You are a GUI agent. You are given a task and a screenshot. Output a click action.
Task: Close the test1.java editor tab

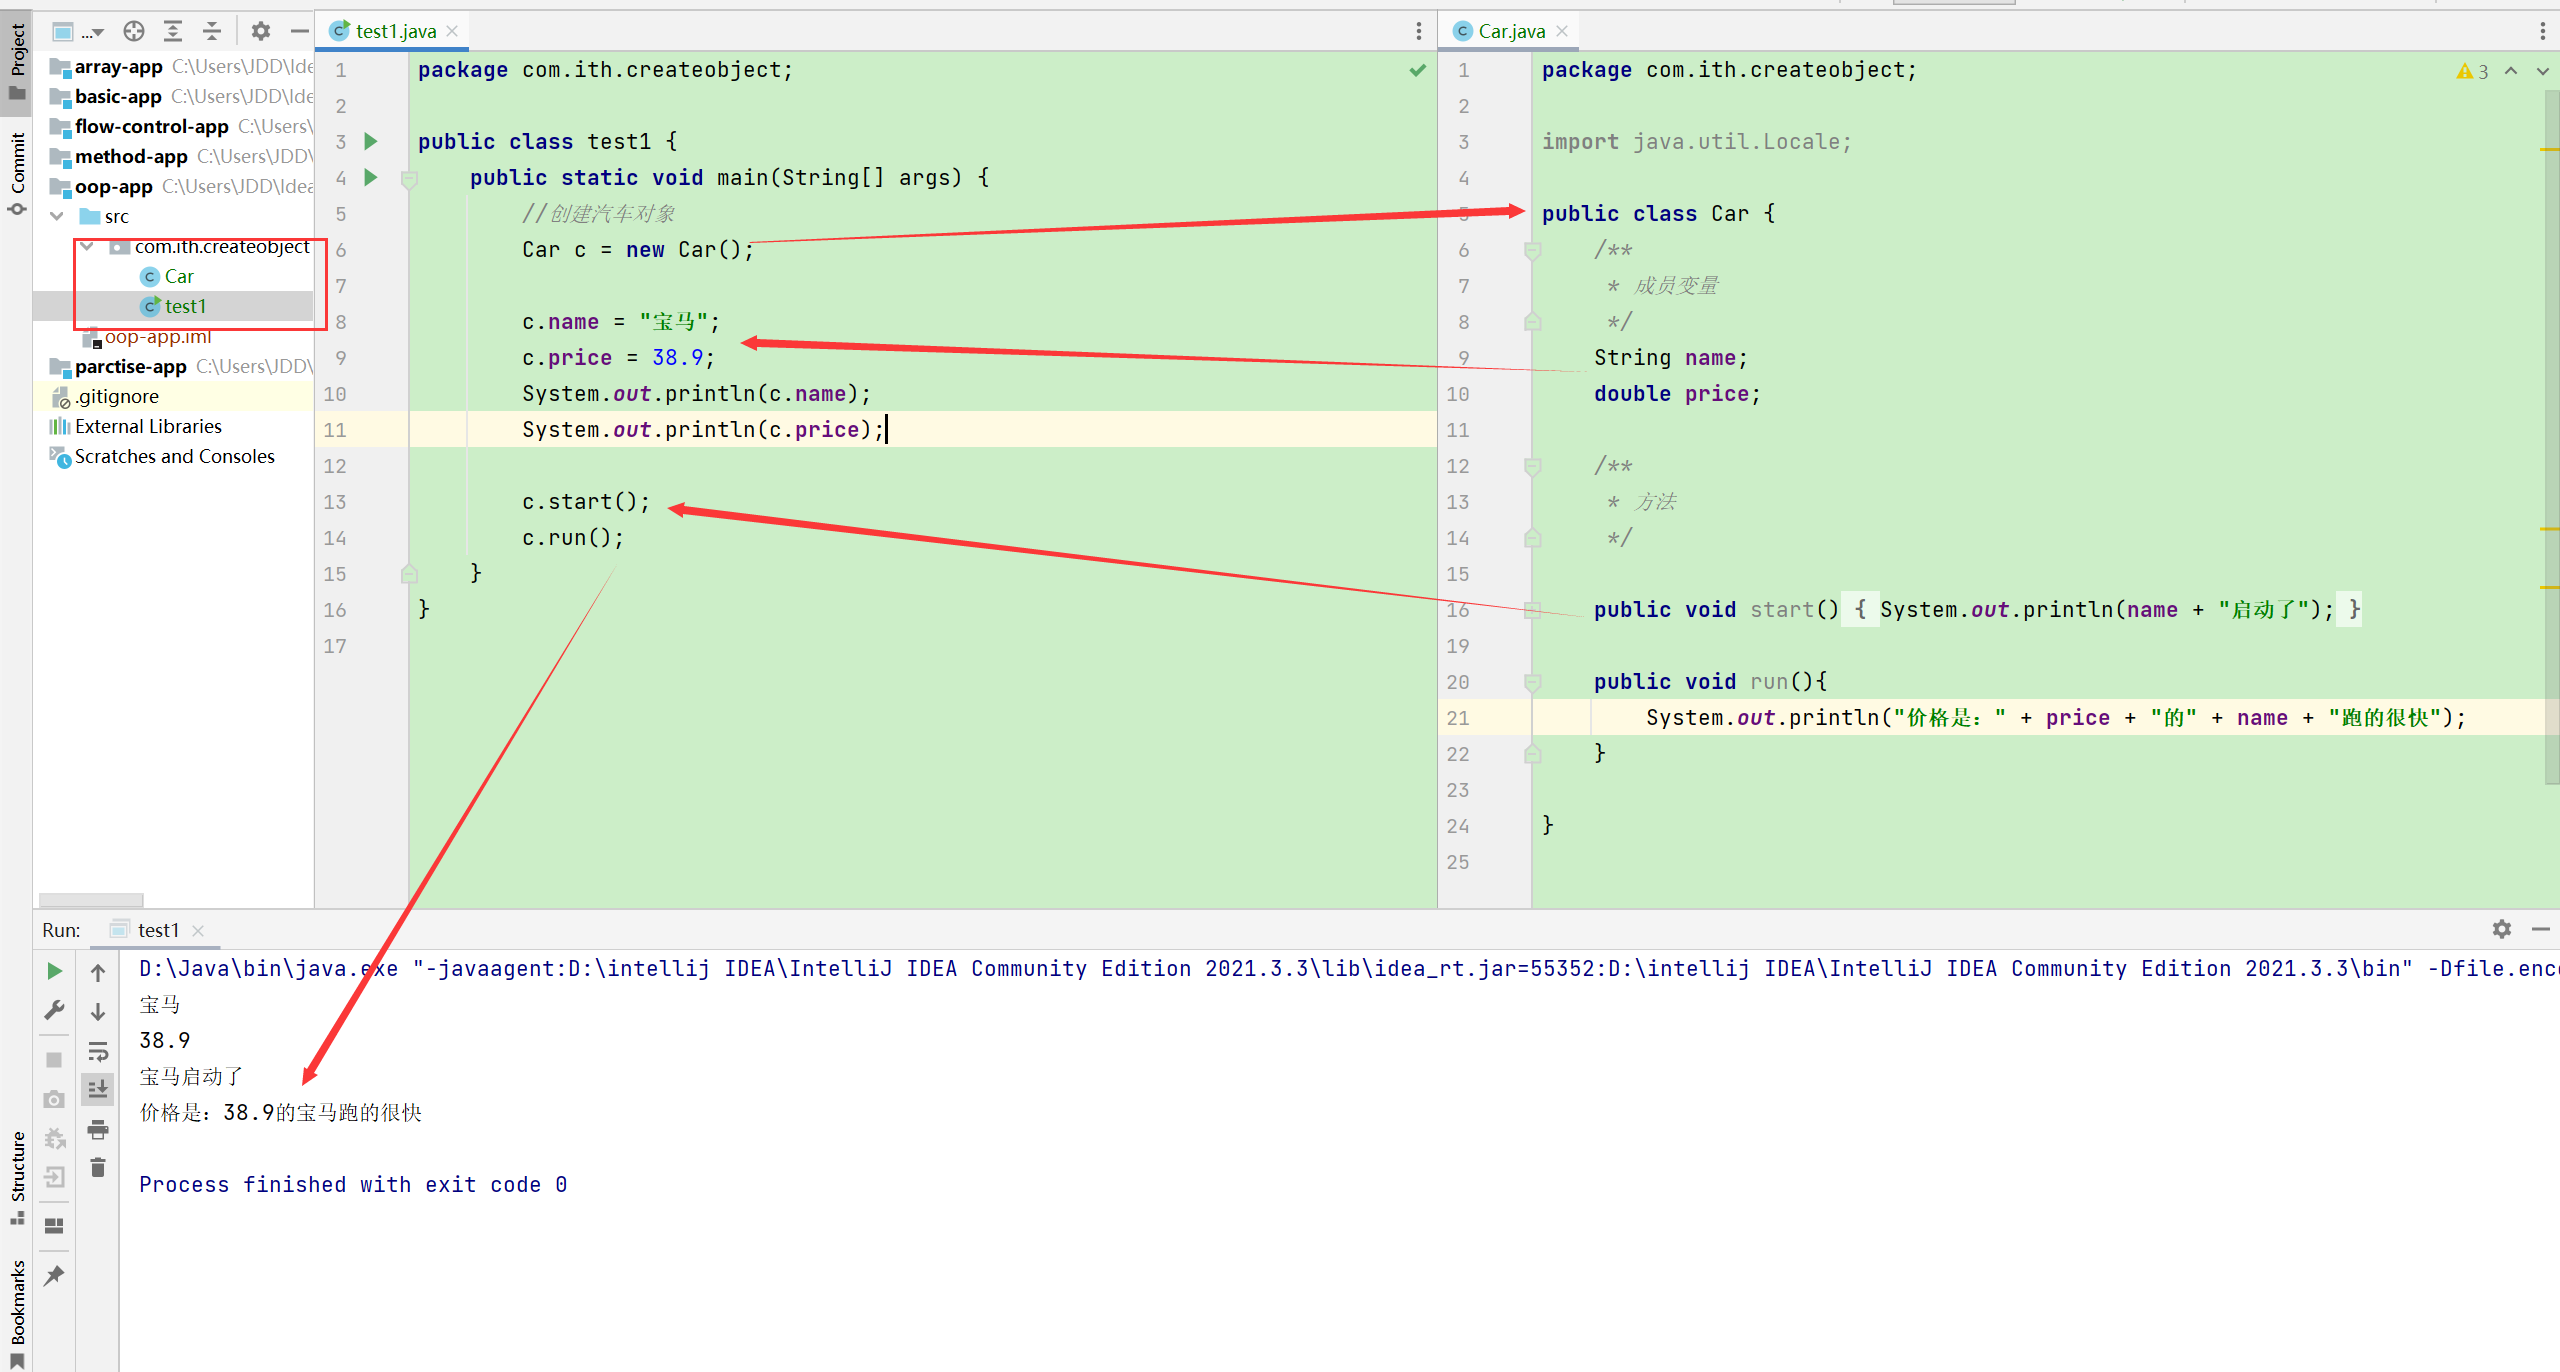[453, 31]
